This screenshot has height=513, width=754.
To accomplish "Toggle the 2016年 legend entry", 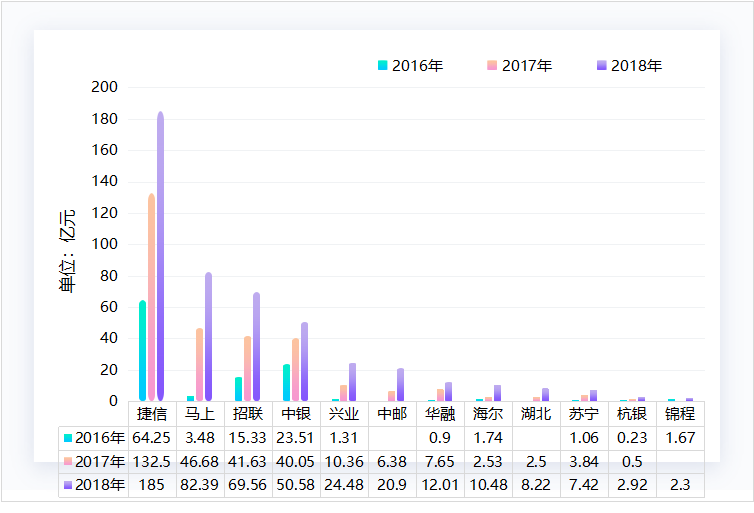I will pyautogui.click(x=410, y=65).
